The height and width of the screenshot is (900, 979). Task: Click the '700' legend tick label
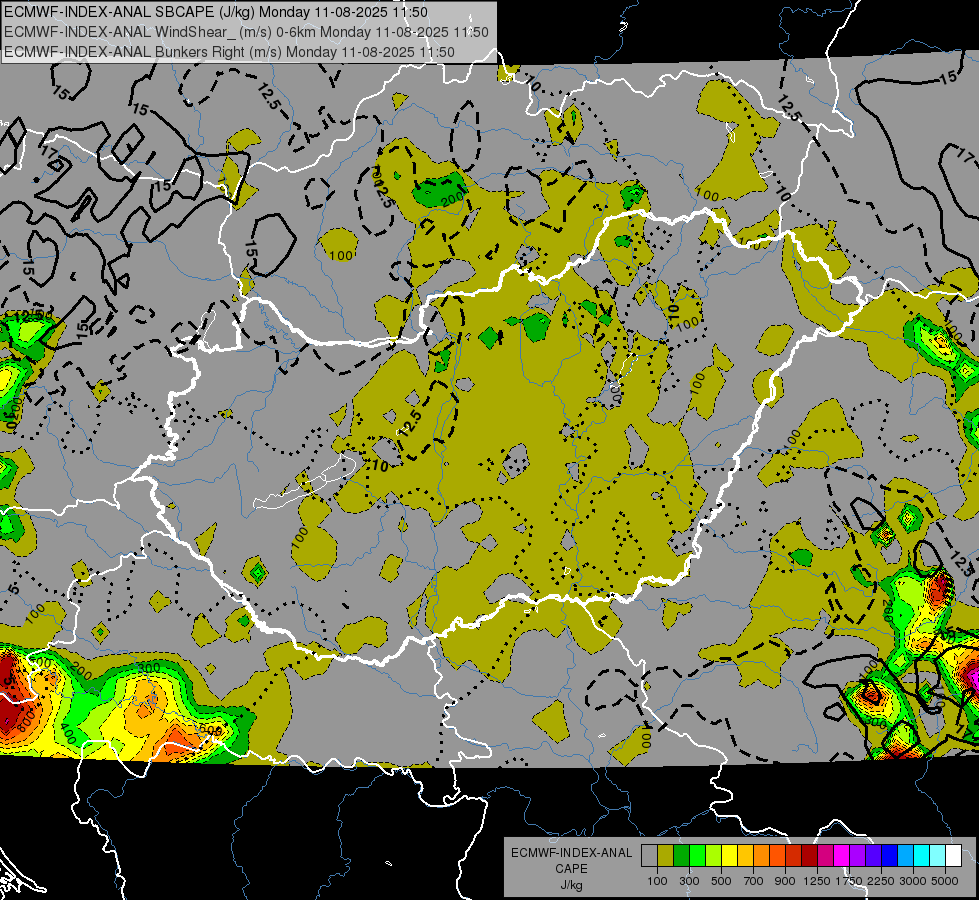tap(754, 881)
